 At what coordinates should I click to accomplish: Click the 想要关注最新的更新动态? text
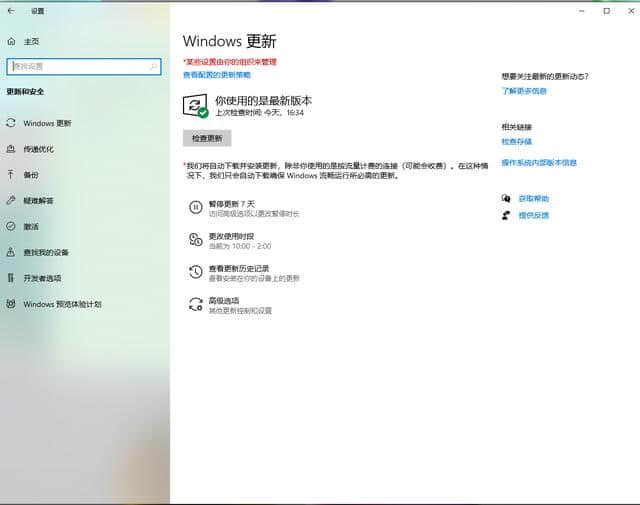coord(545,76)
